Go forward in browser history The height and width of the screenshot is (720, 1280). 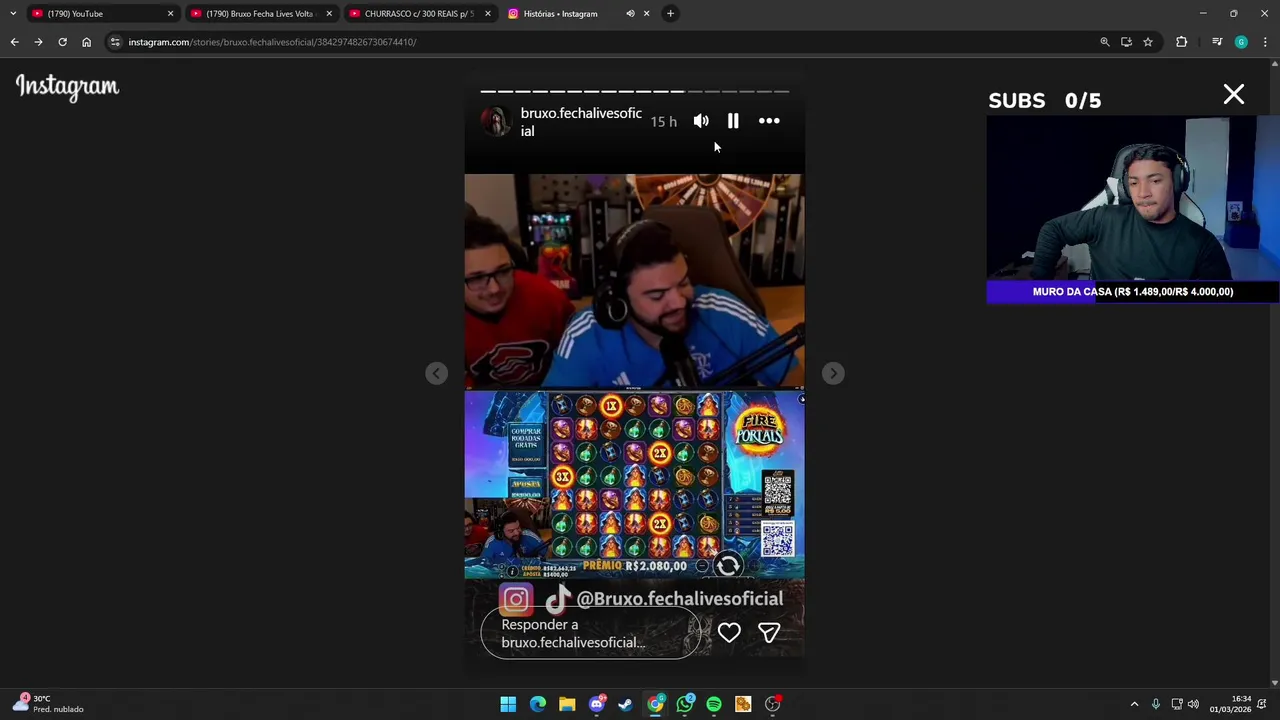[38, 42]
